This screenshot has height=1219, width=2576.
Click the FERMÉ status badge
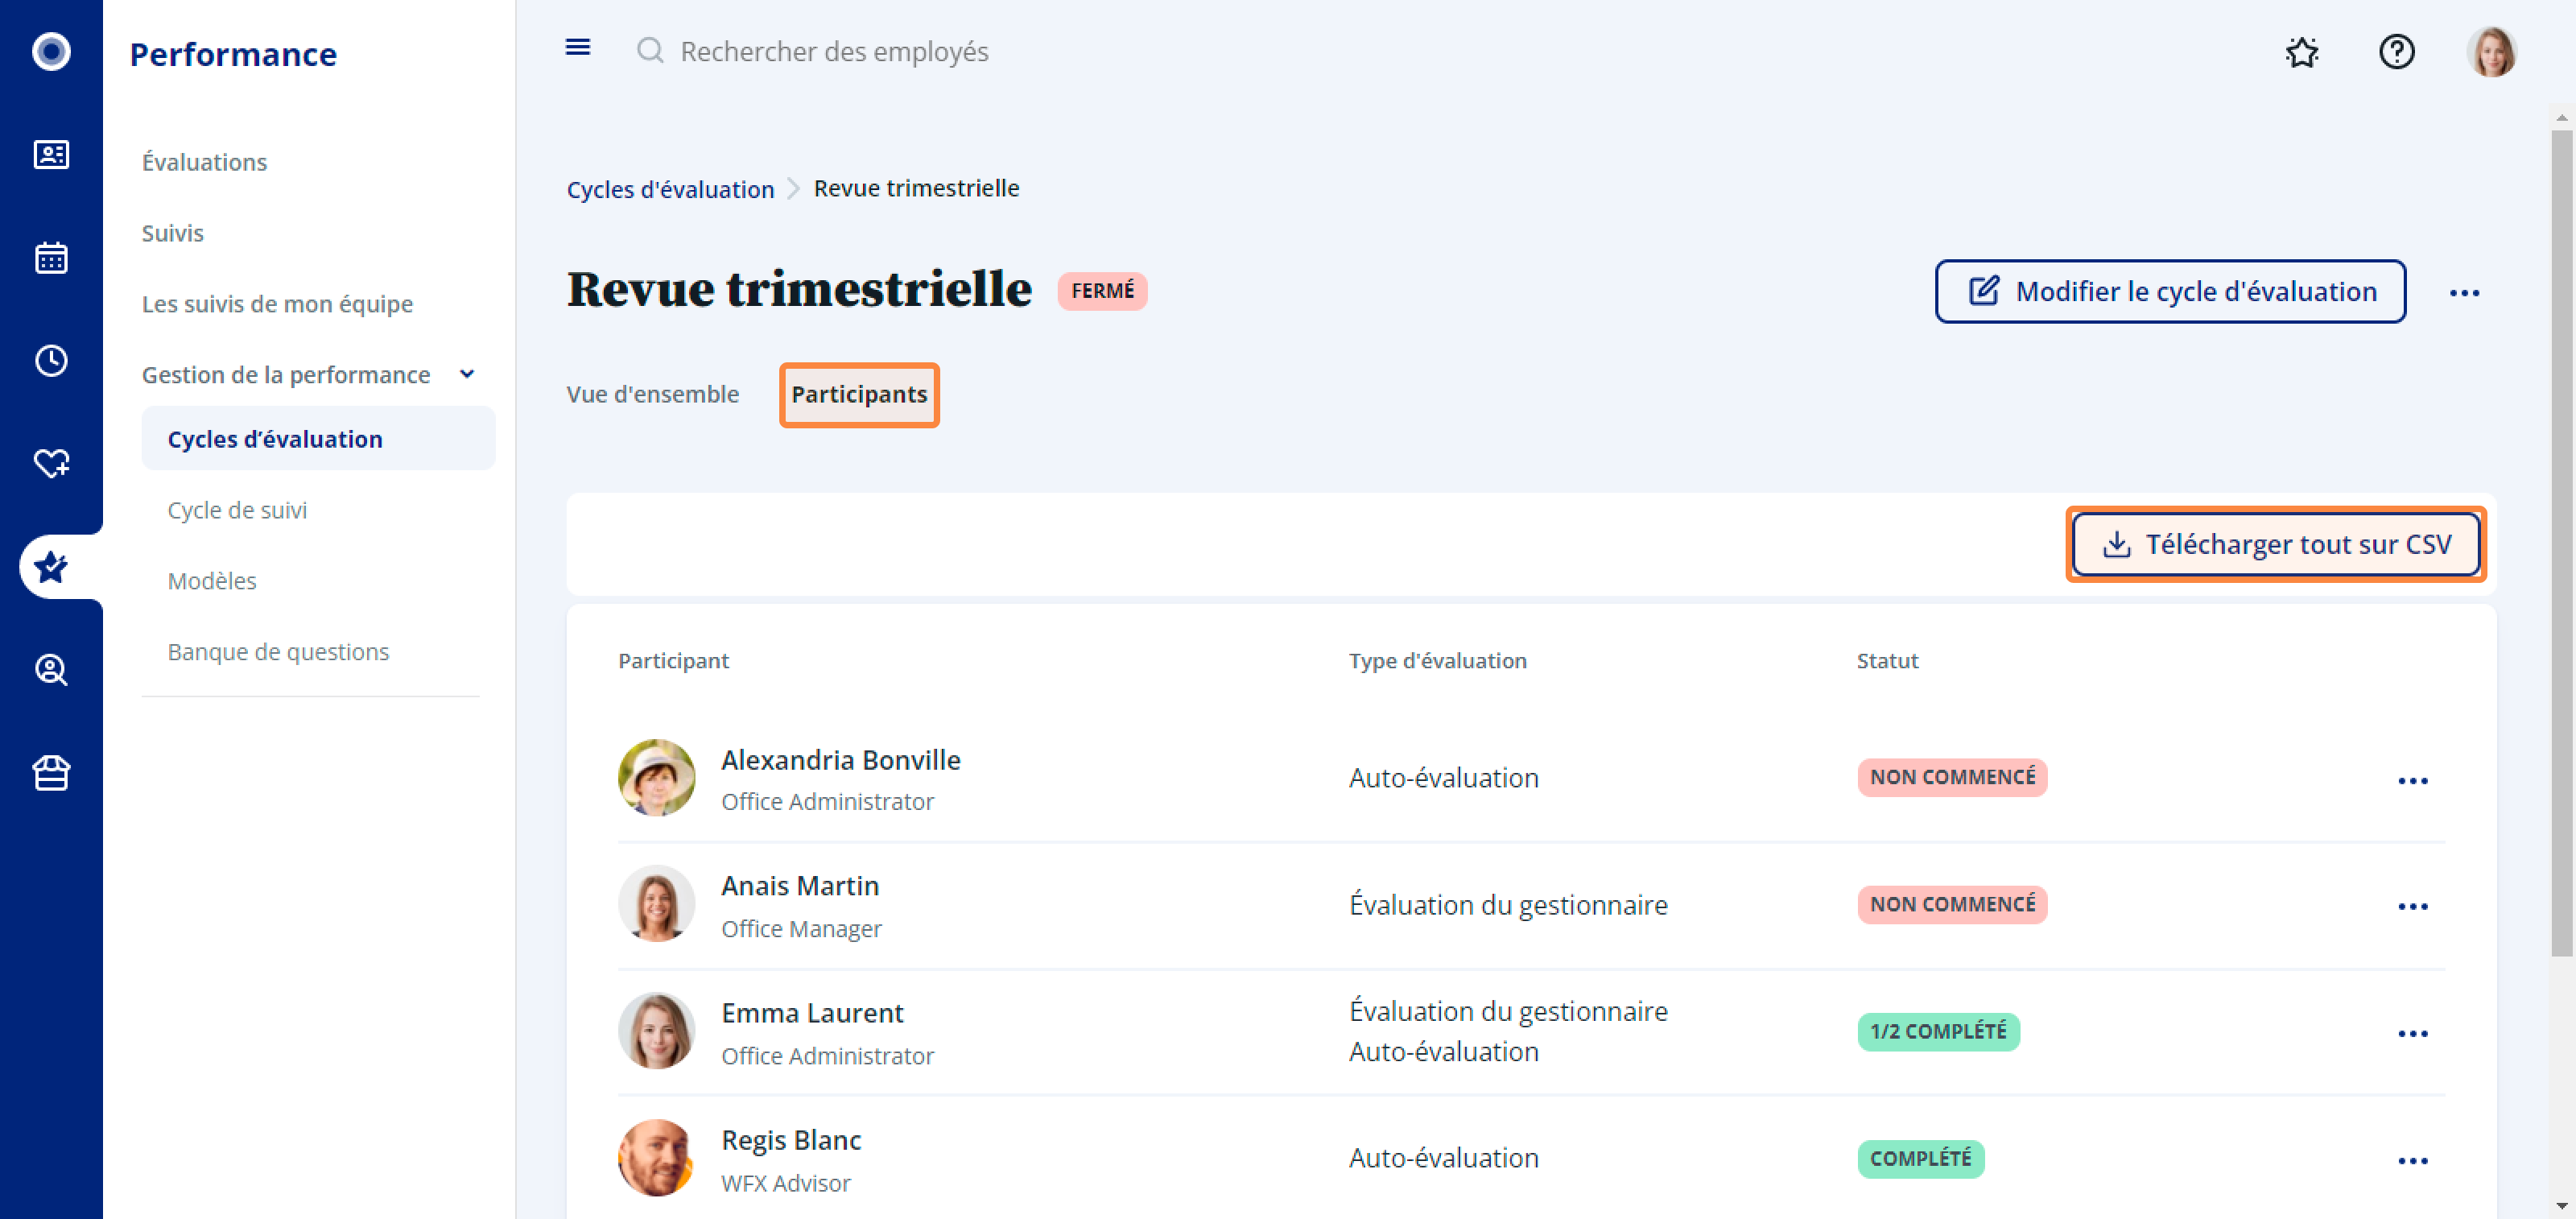[x=1102, y=291]
